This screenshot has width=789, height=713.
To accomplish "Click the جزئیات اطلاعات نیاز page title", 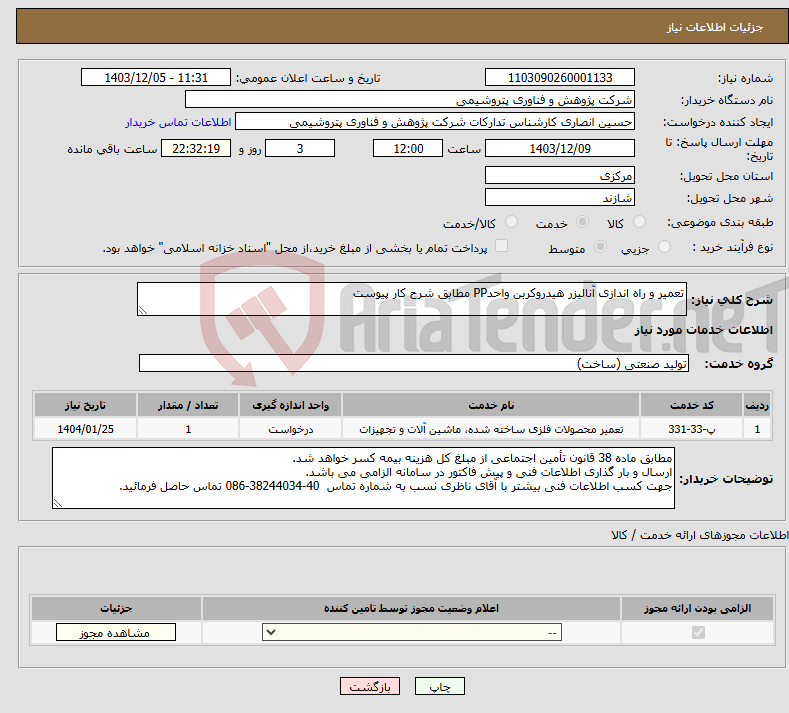I will [715, 27].
